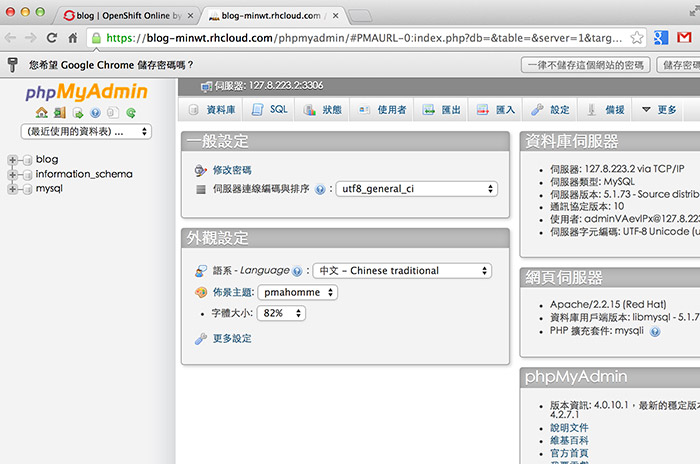Click the 伺服器: 127.8.223.2:3306 breadcrumb link
Screen dimensions: 700x464
coord(269,86)
